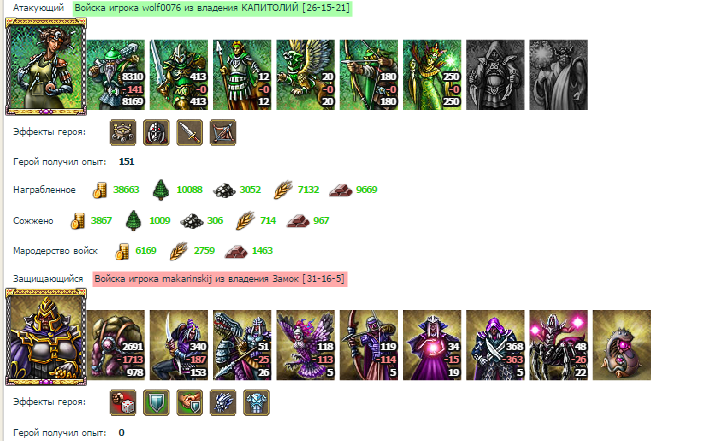This screenshot has width=719, height=441.
Task: Select the archer unit with 180 troops
Action: 369,75
